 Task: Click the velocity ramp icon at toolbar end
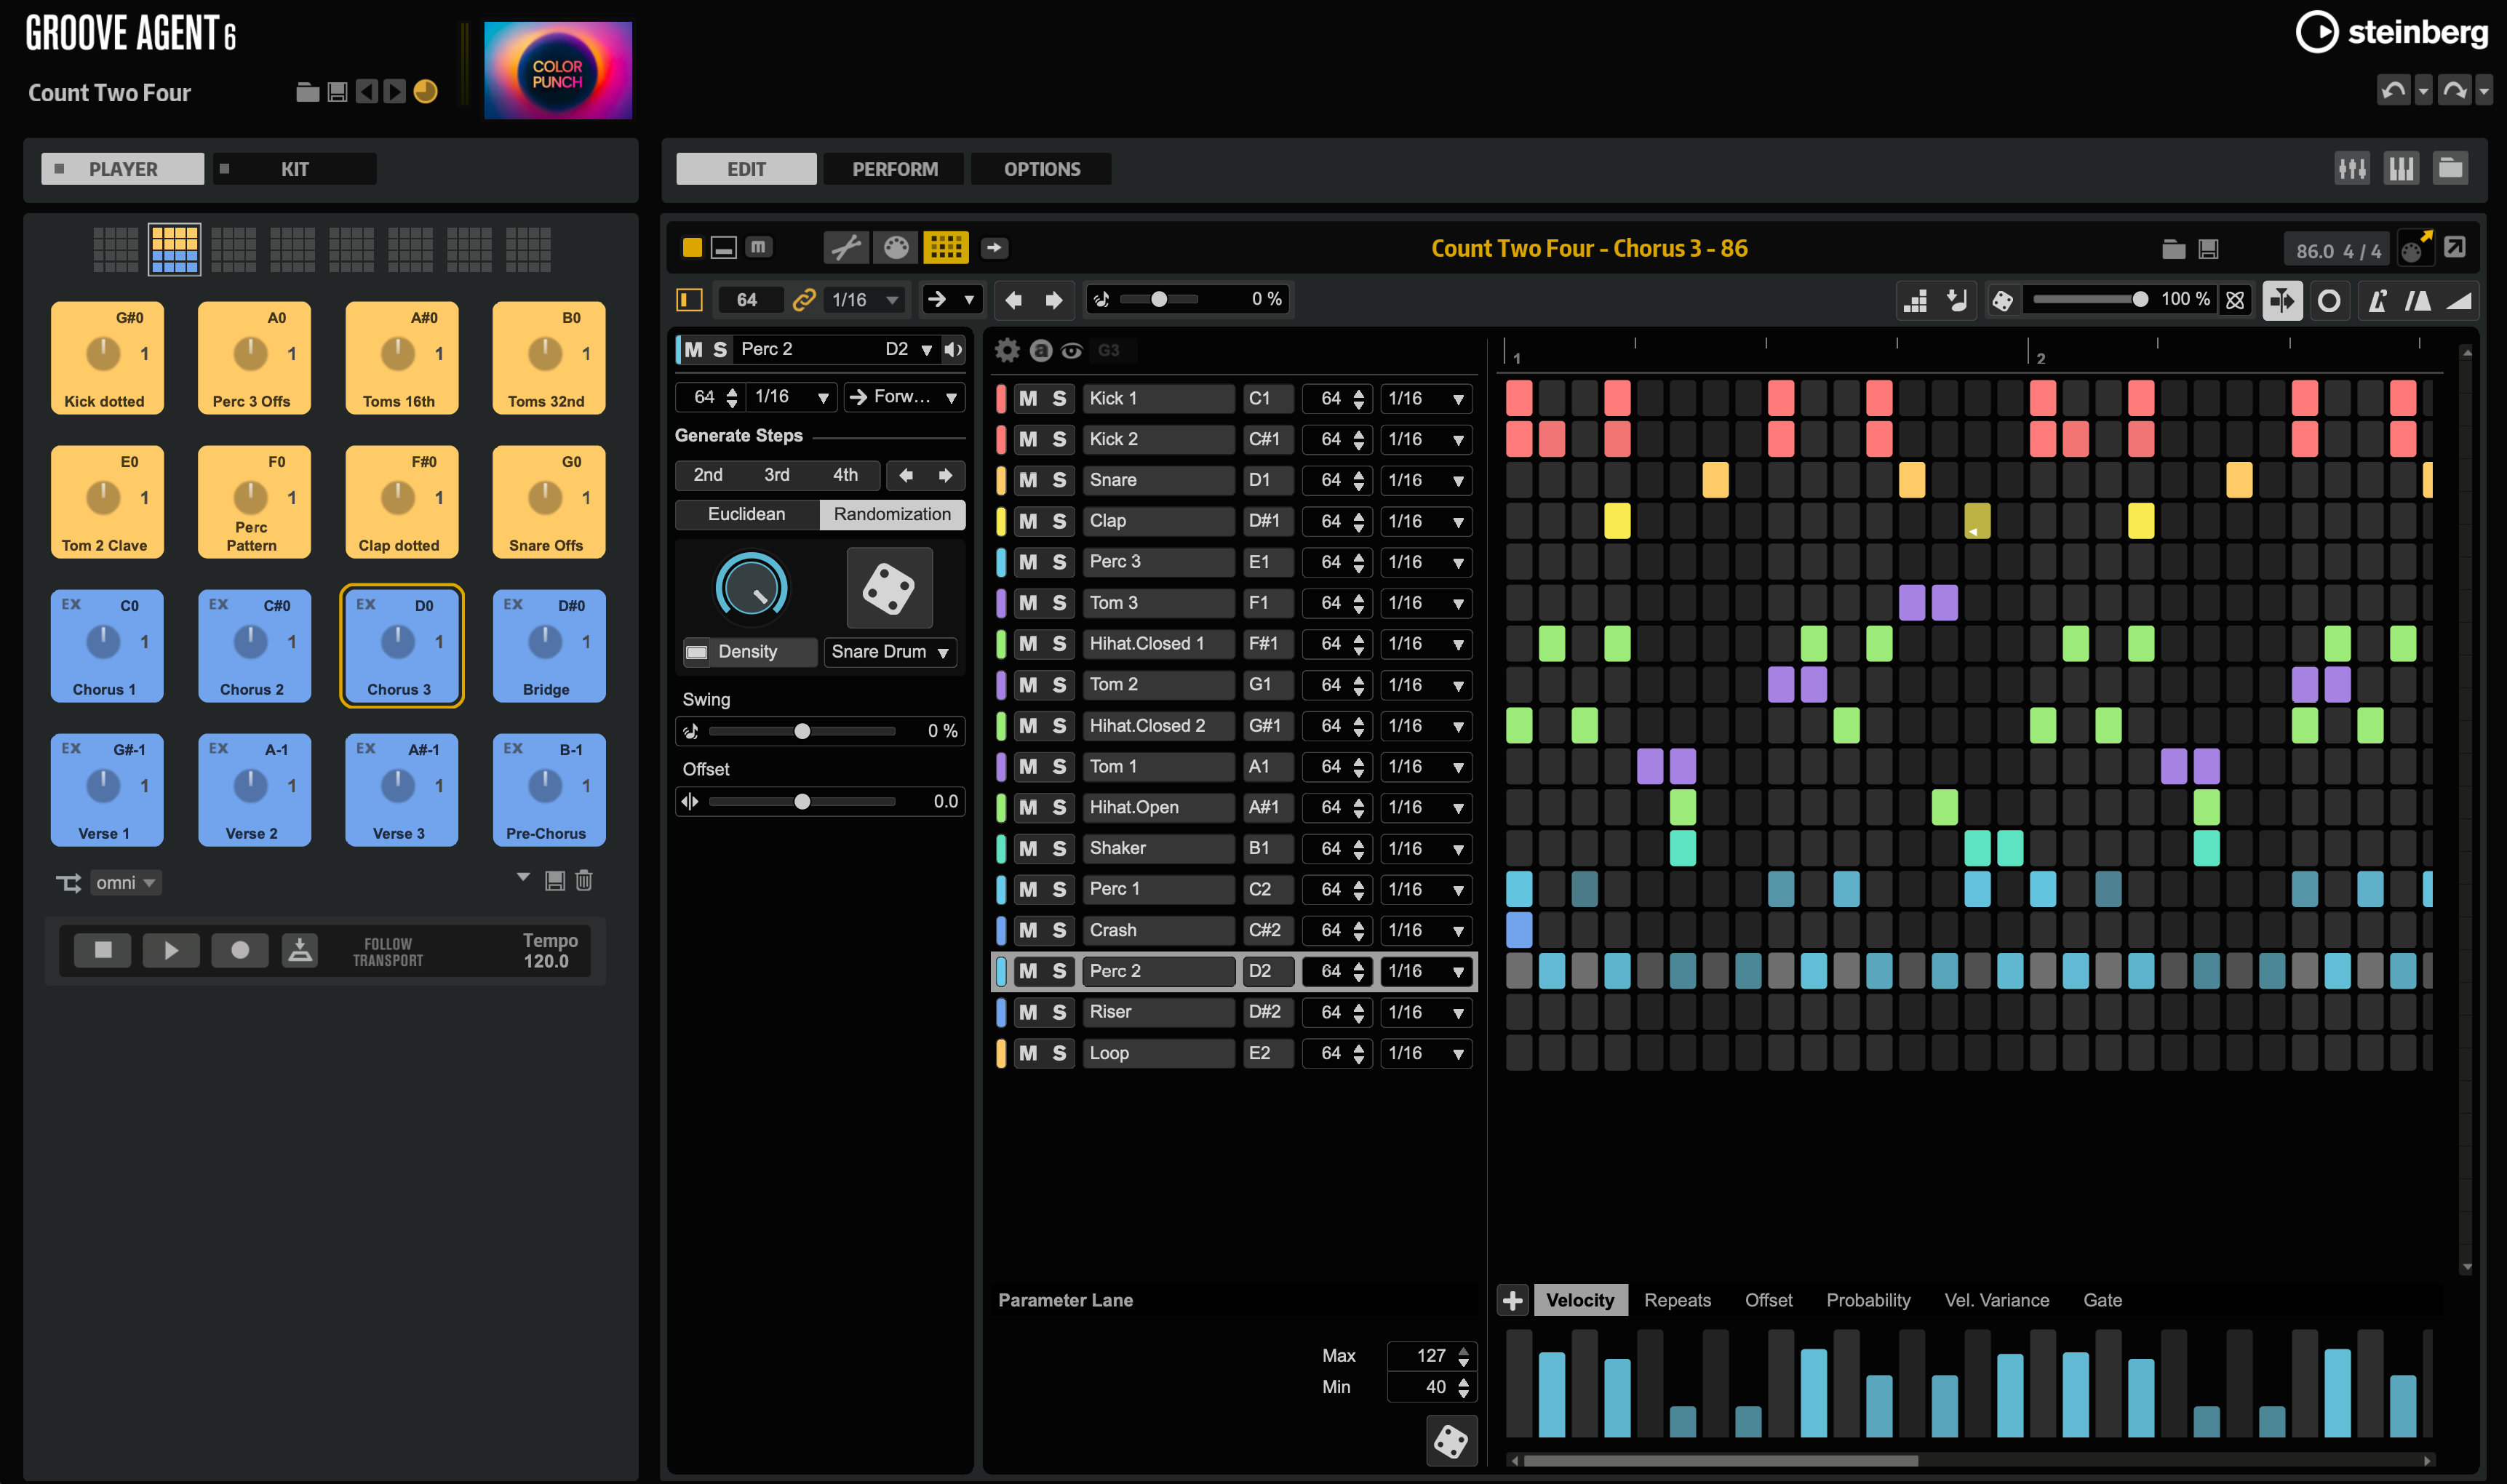[2459, 301]
